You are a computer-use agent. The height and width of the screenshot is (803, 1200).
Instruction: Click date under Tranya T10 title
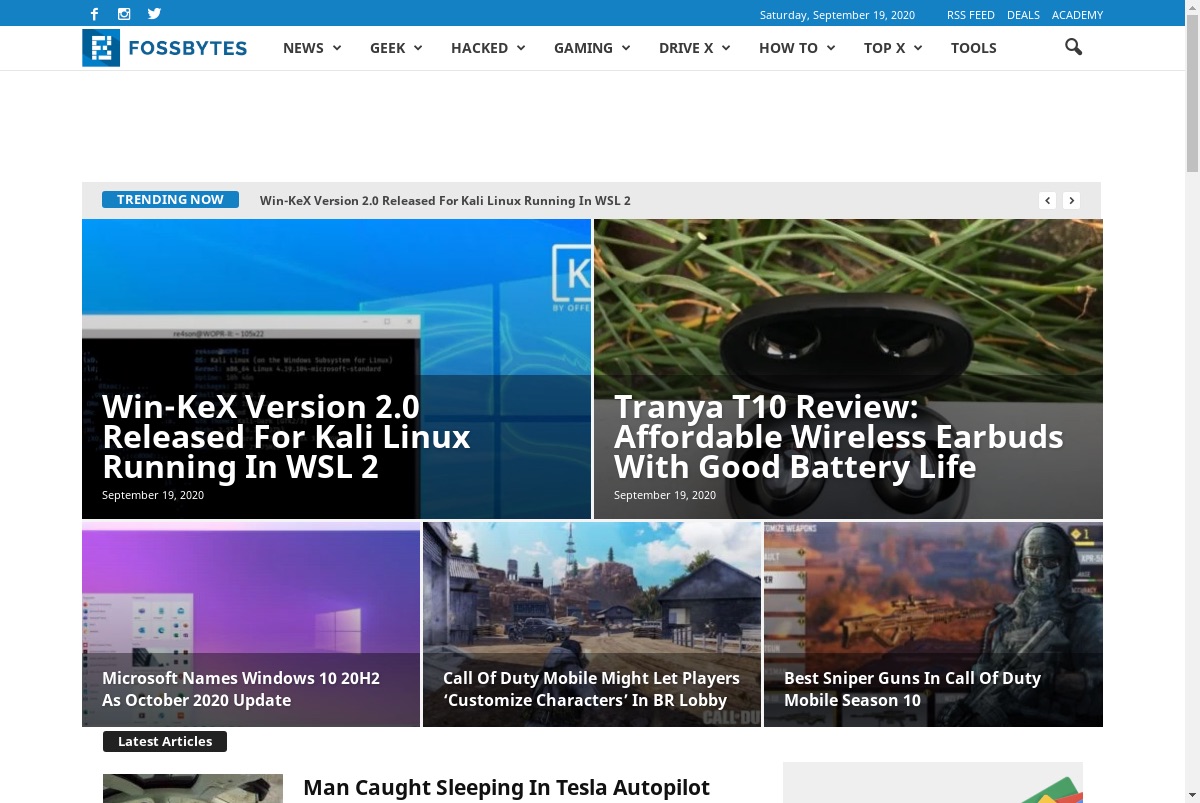tap(665, 495)
